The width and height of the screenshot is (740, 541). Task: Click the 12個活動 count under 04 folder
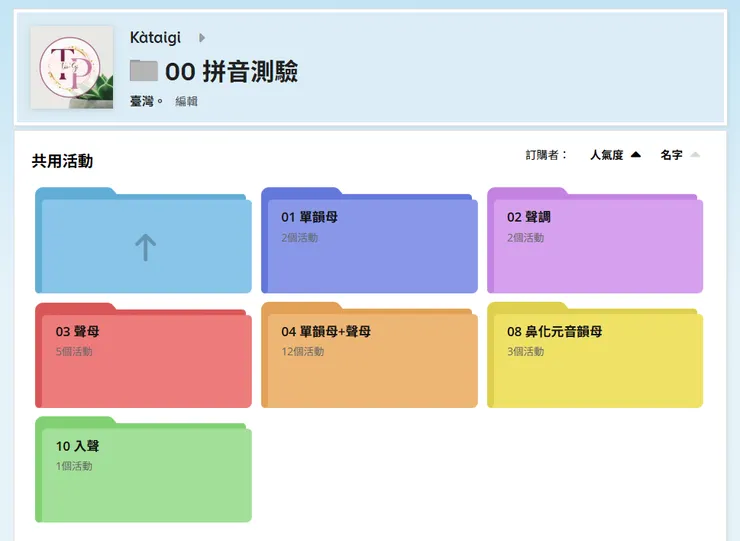coord(302,352)
